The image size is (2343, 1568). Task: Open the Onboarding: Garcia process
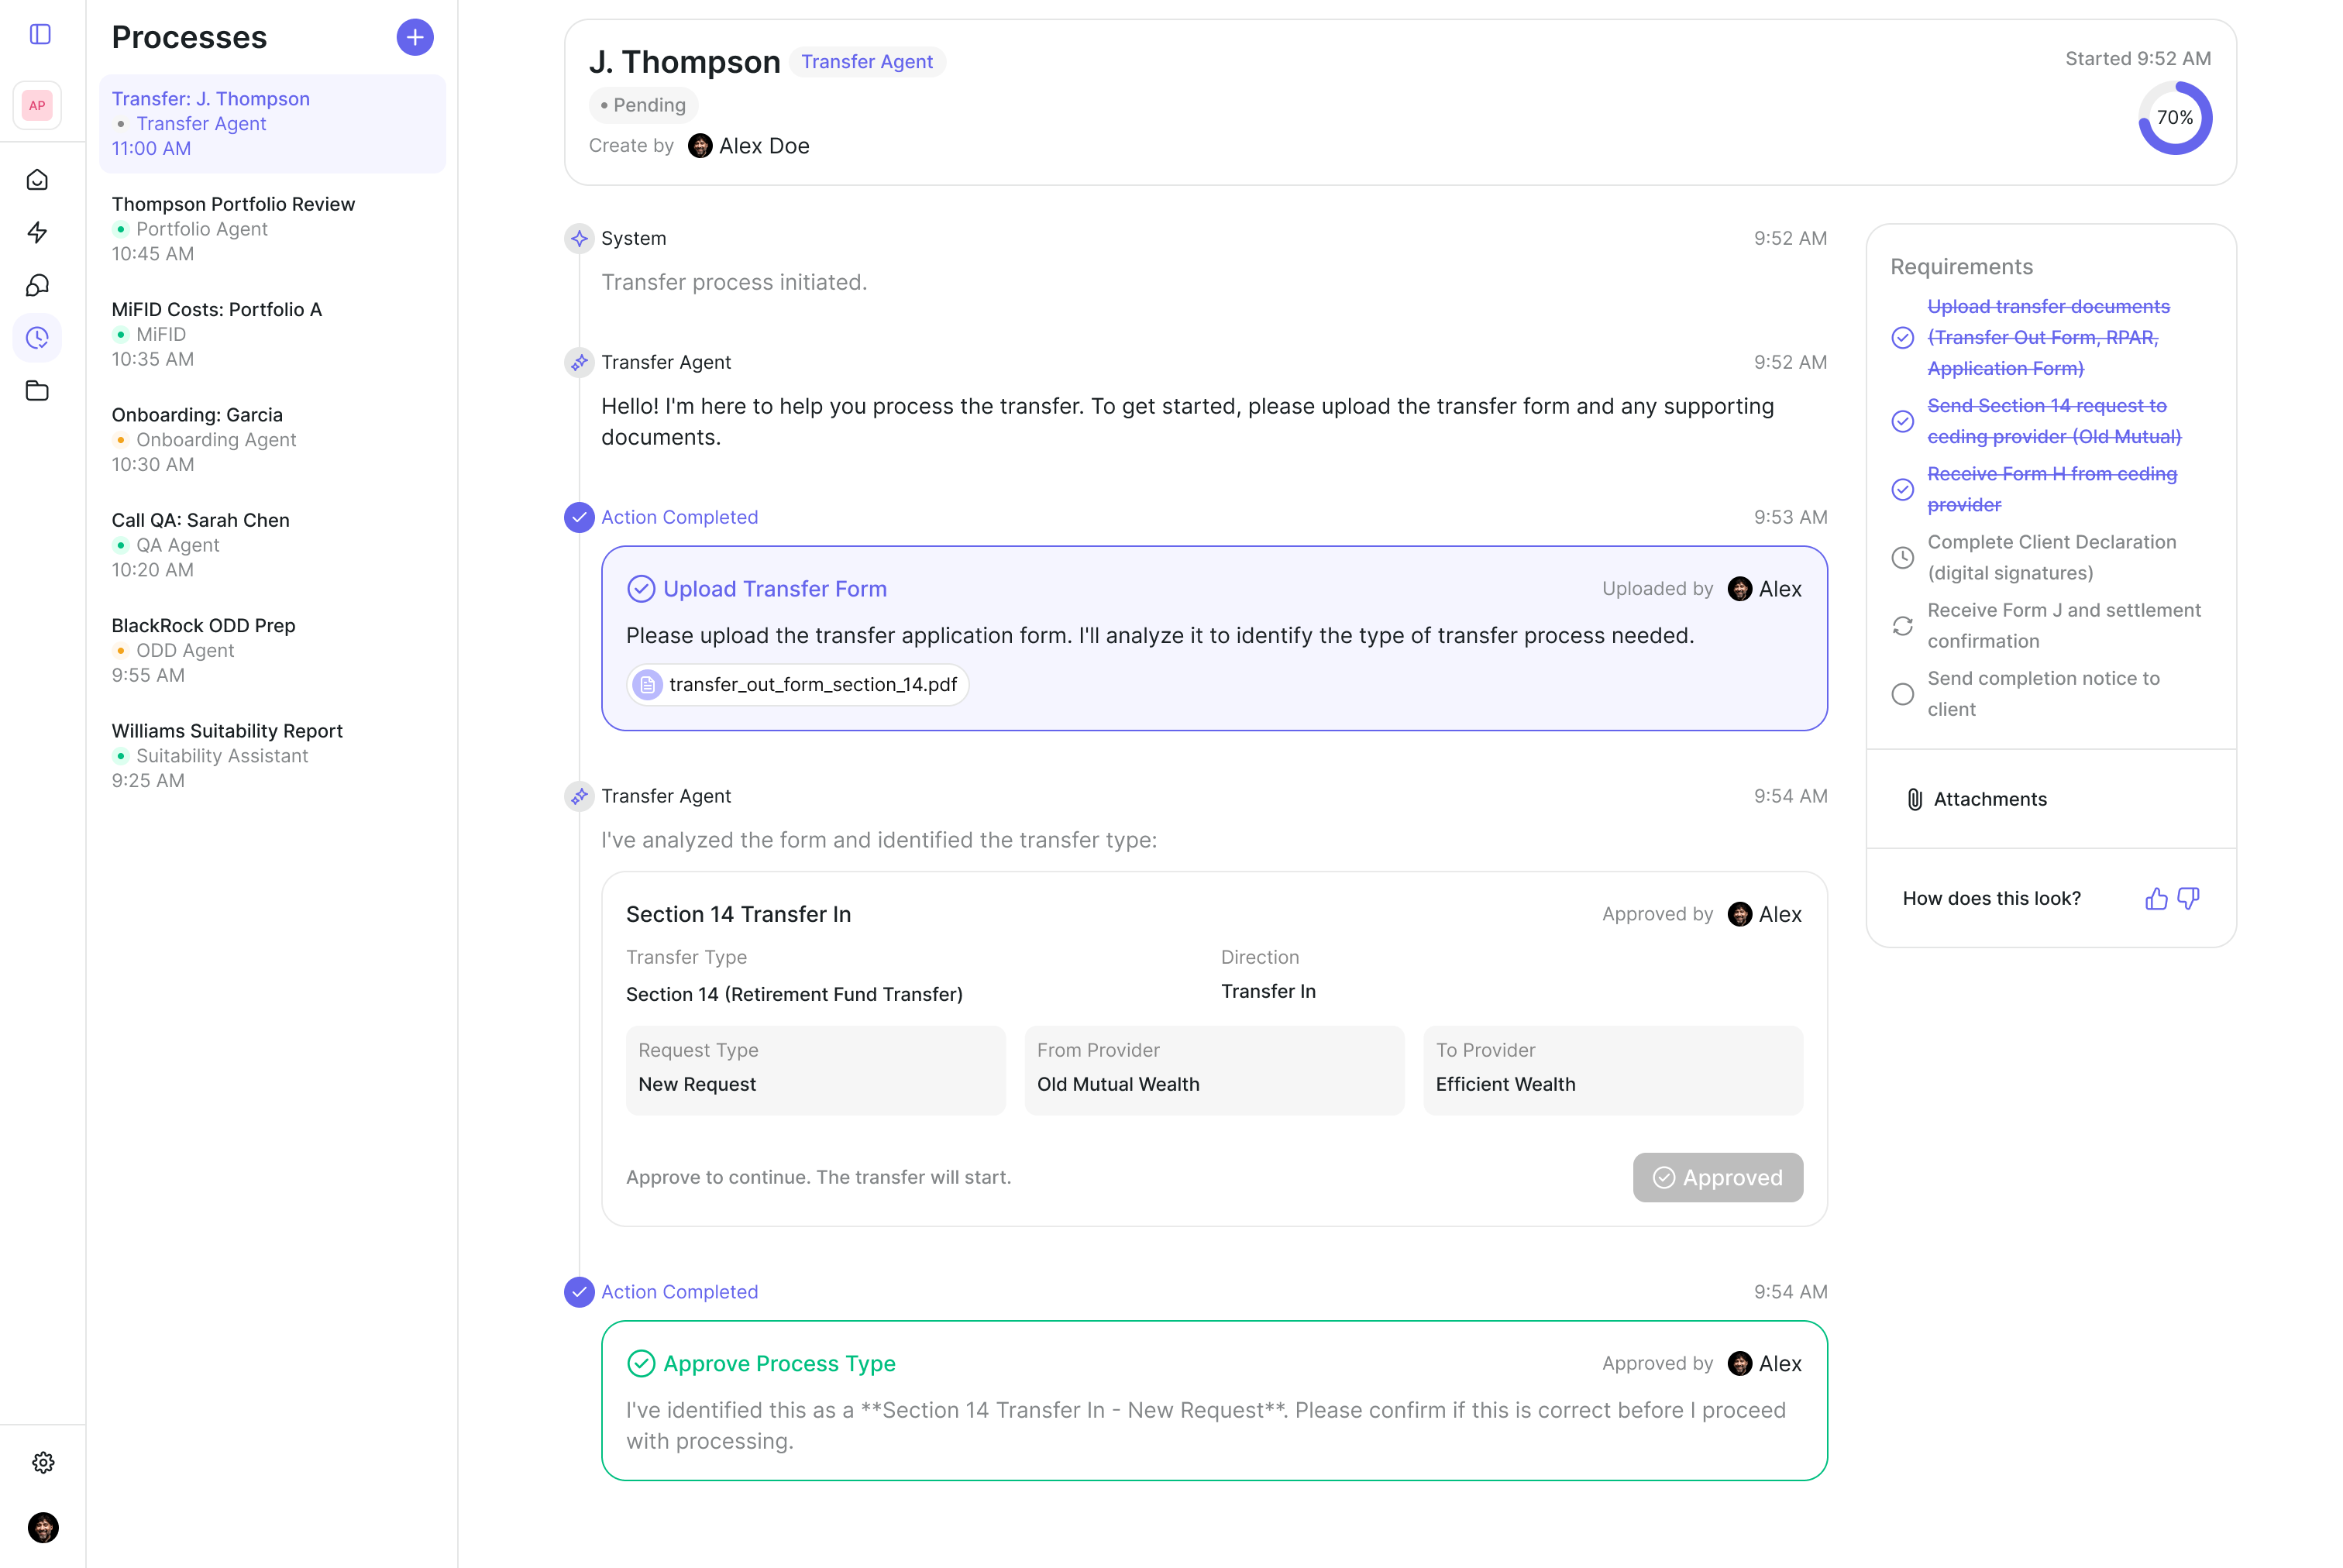tap(272, 440)
